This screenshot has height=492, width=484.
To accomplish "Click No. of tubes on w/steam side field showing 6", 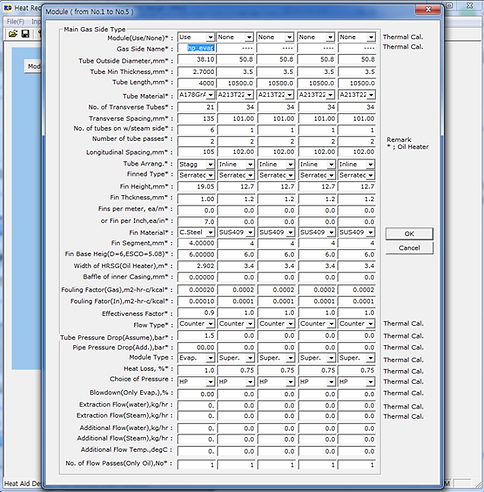I will coord(196,130).
